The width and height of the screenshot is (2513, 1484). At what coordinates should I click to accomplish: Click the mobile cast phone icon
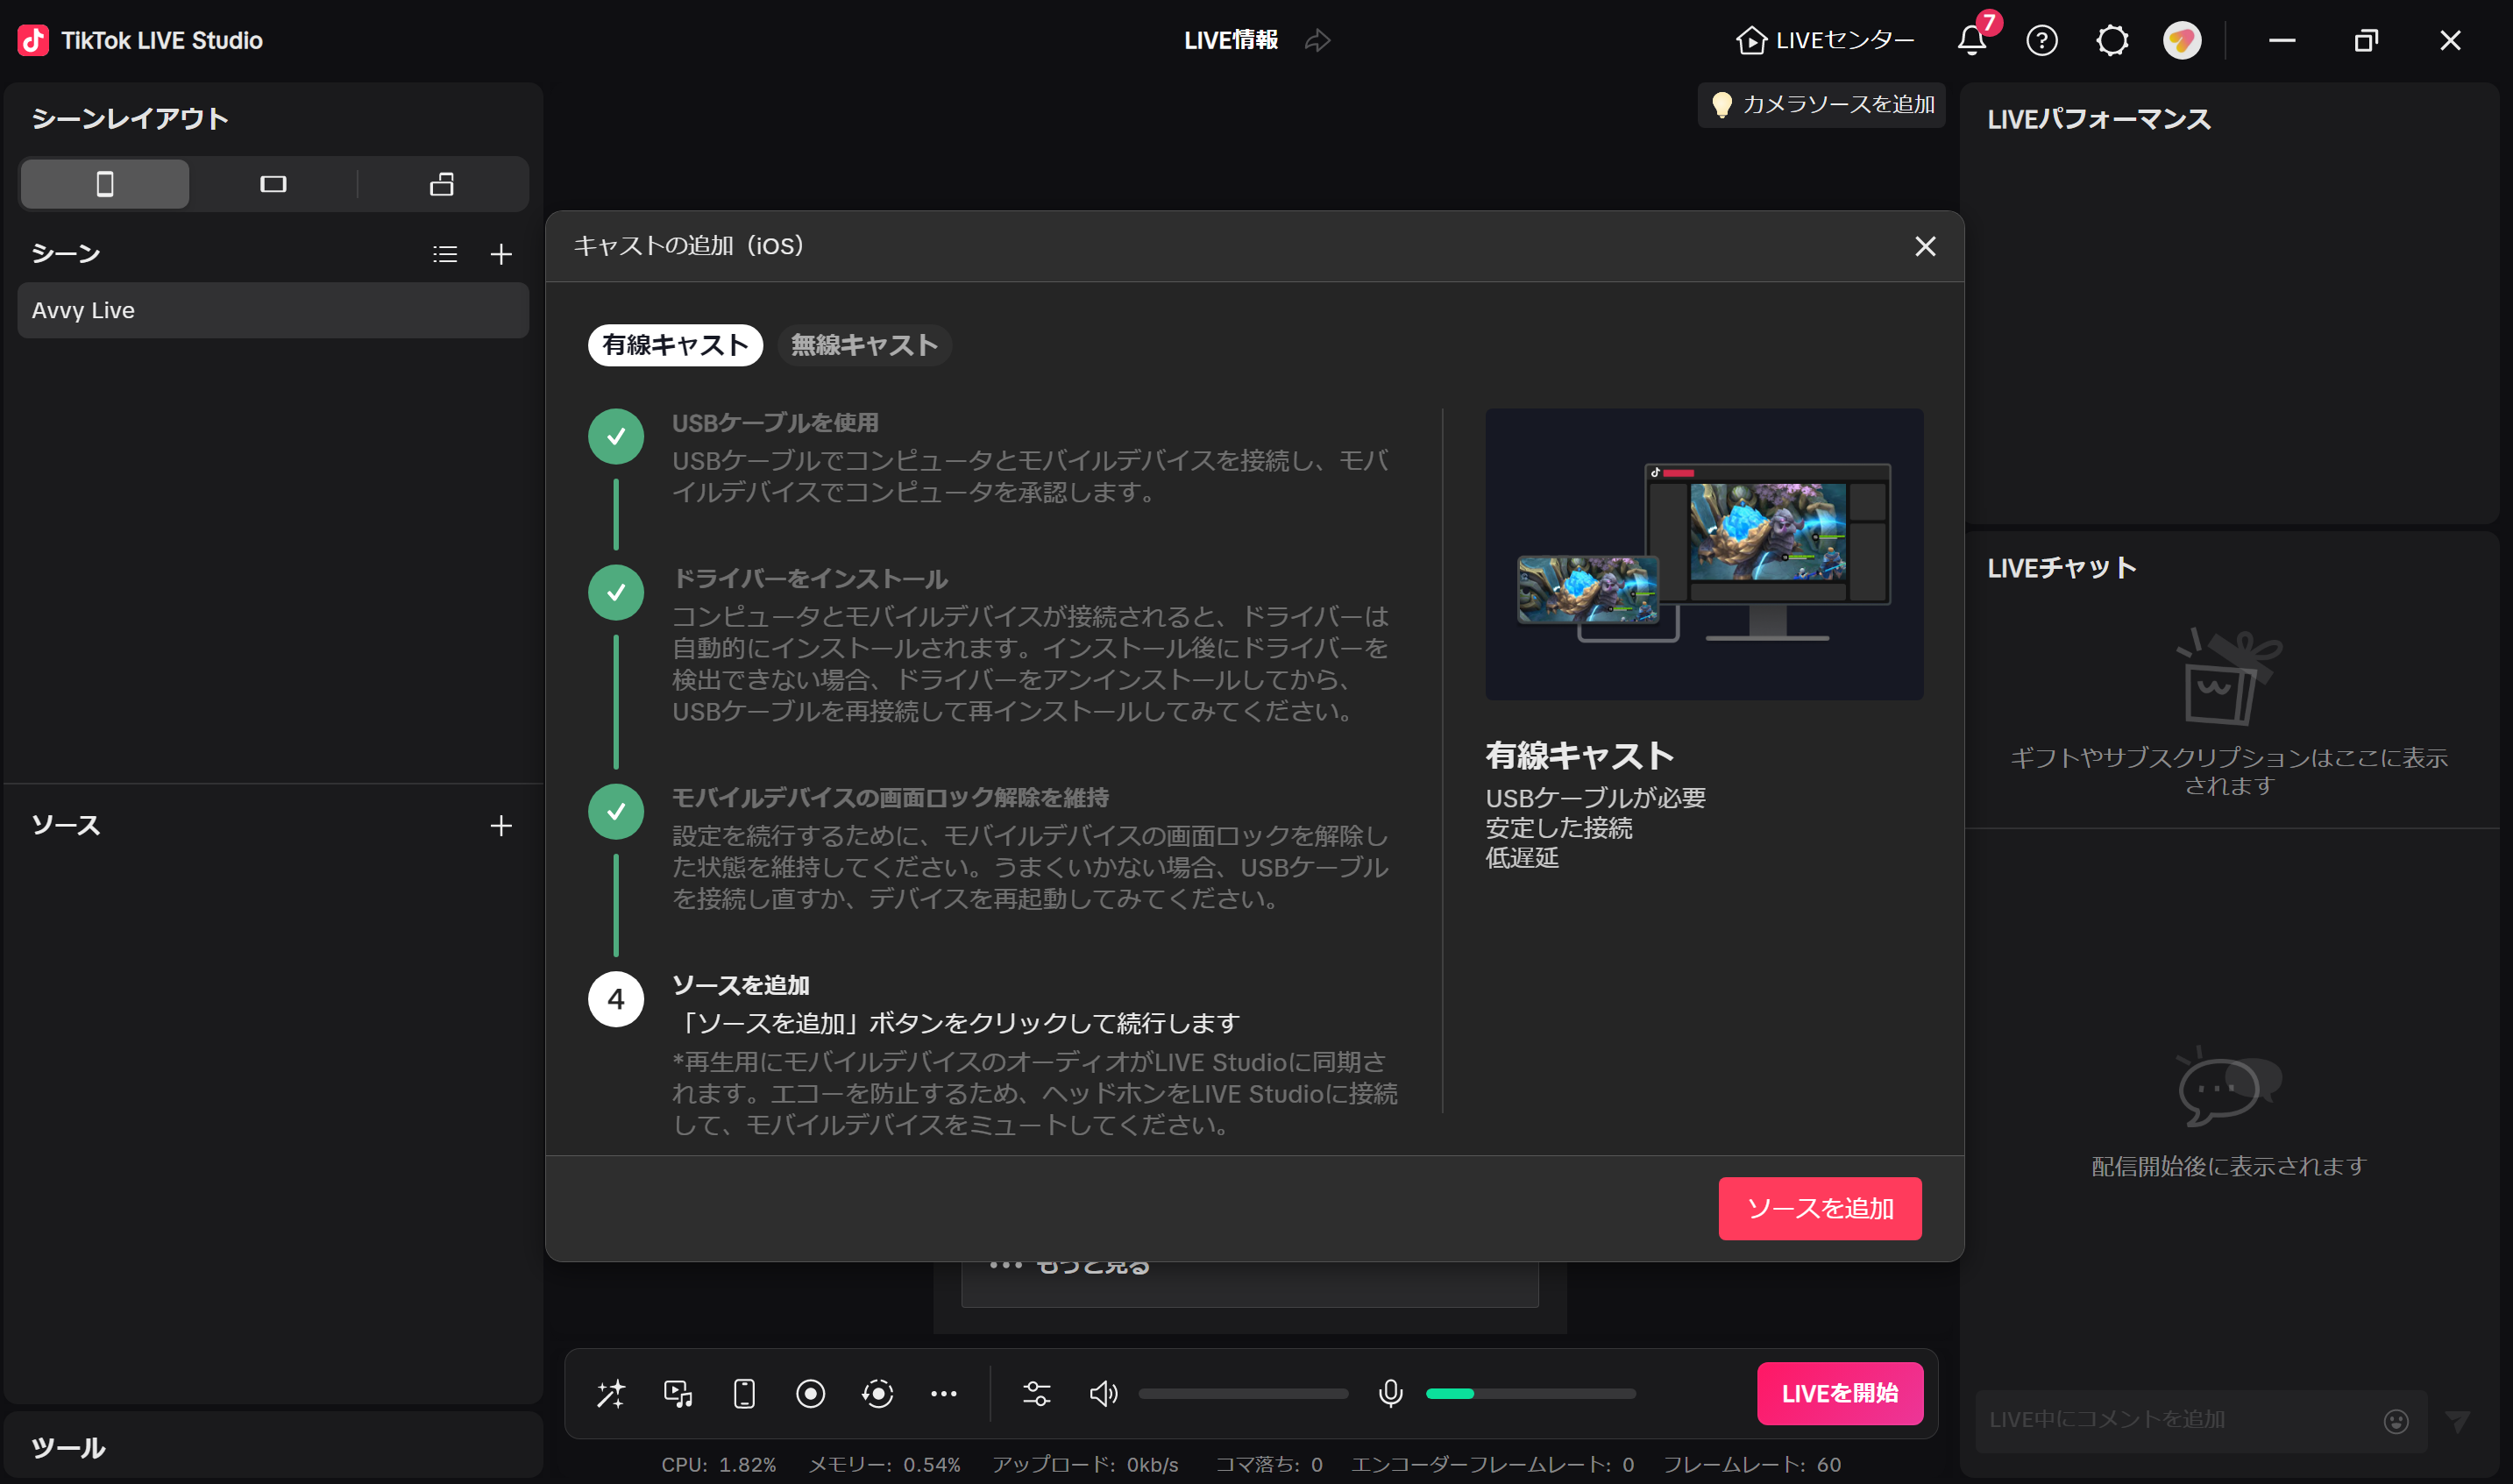(x=744, y=1393)
